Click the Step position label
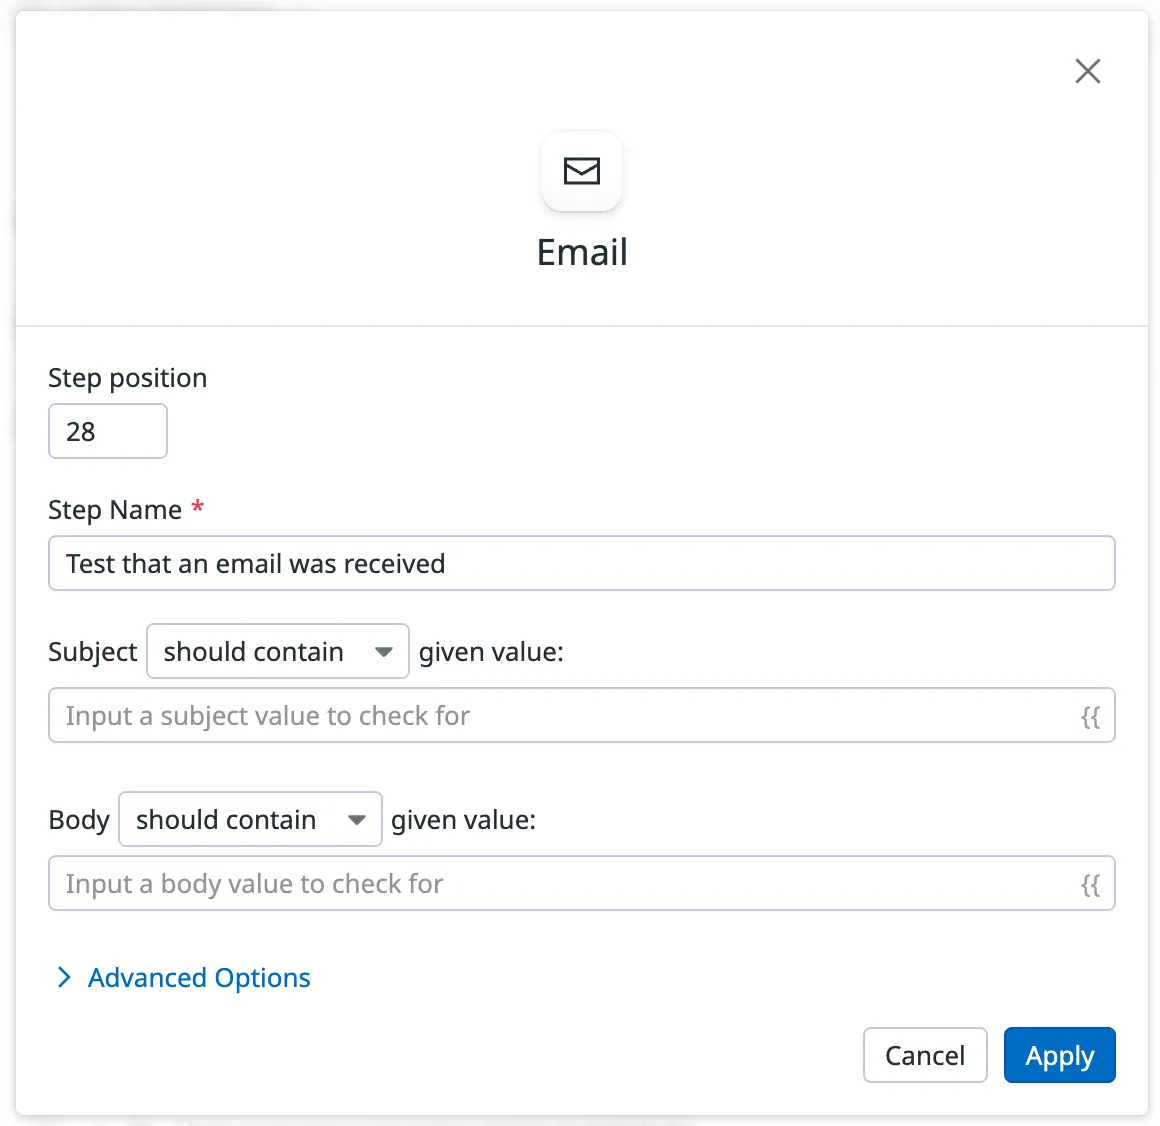Viewport: 1160px width, 1126px height. click(x=128, y=378)
